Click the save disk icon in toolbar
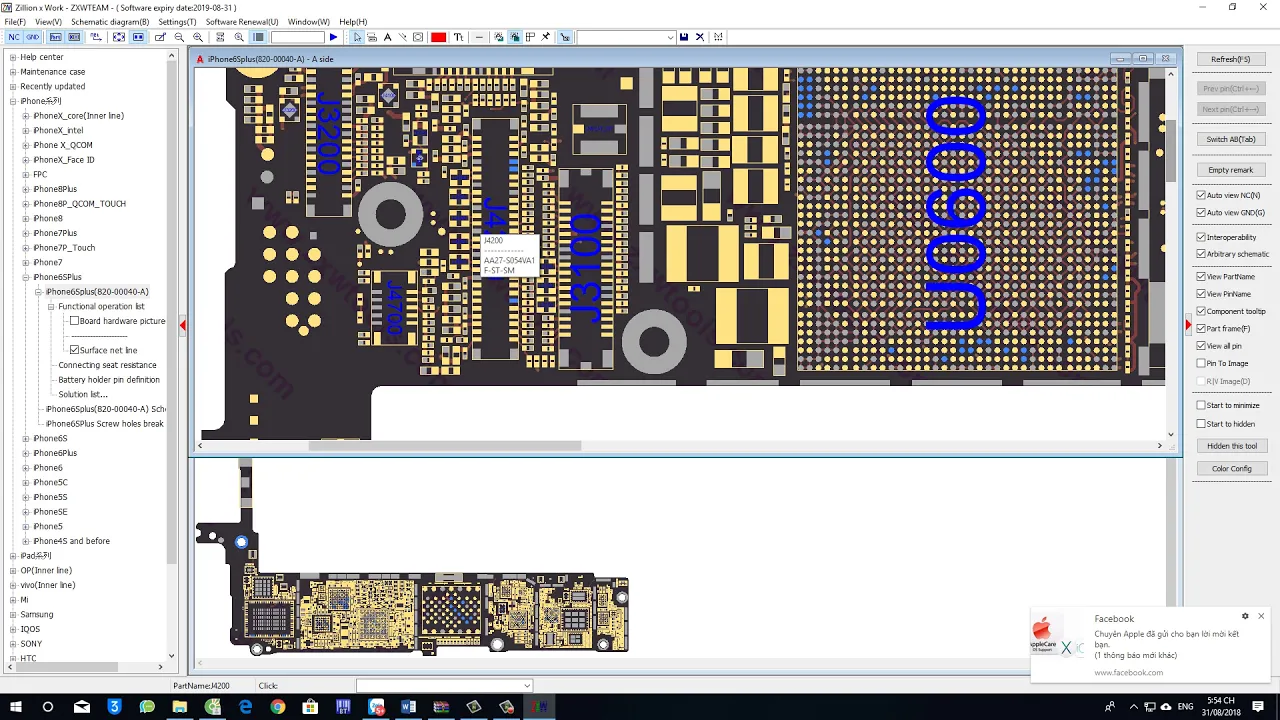 click(x=684, y=37)
